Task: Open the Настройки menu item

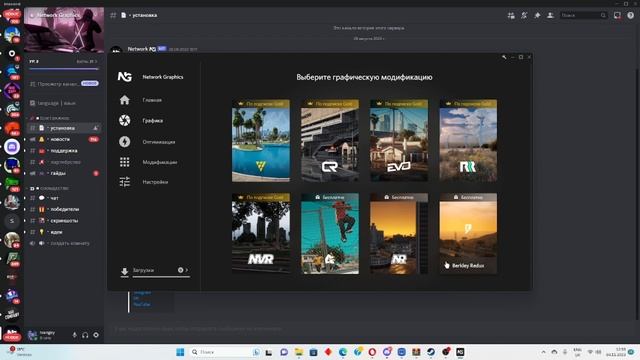Action: tap(155, 182)
